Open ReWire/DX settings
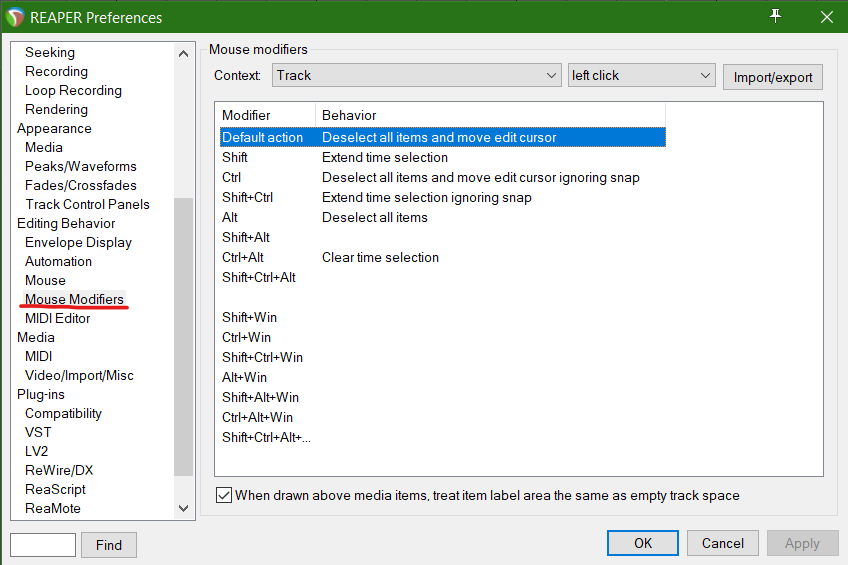This screenshot has width=848, height=565. pyautogui.click(x=59, y=470)
